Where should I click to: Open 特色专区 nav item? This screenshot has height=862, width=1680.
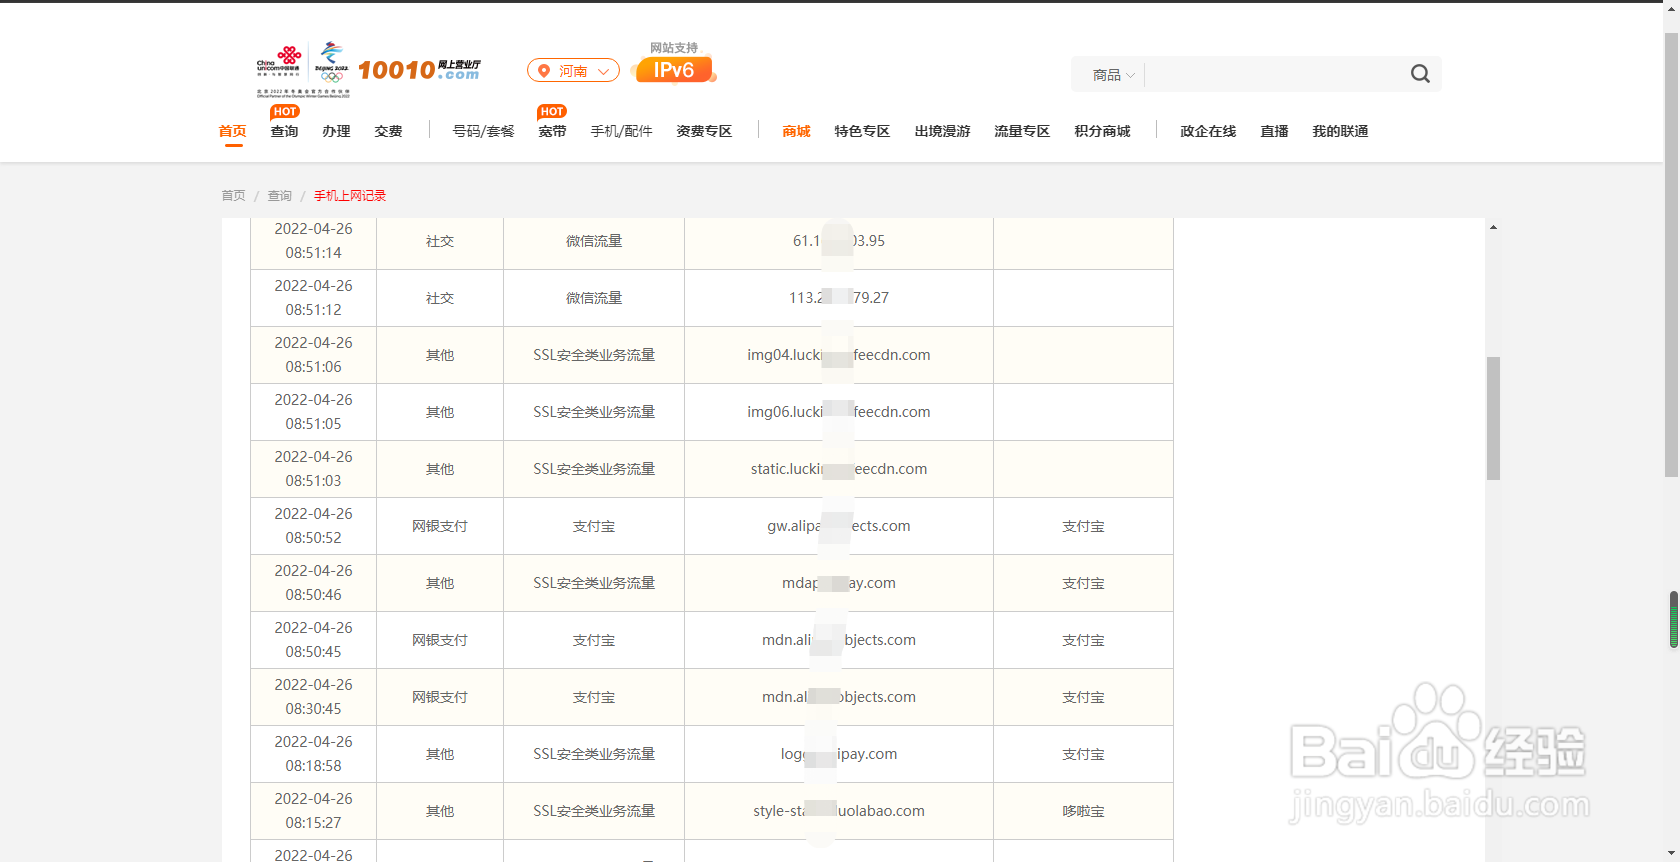(x=862, y=131)
